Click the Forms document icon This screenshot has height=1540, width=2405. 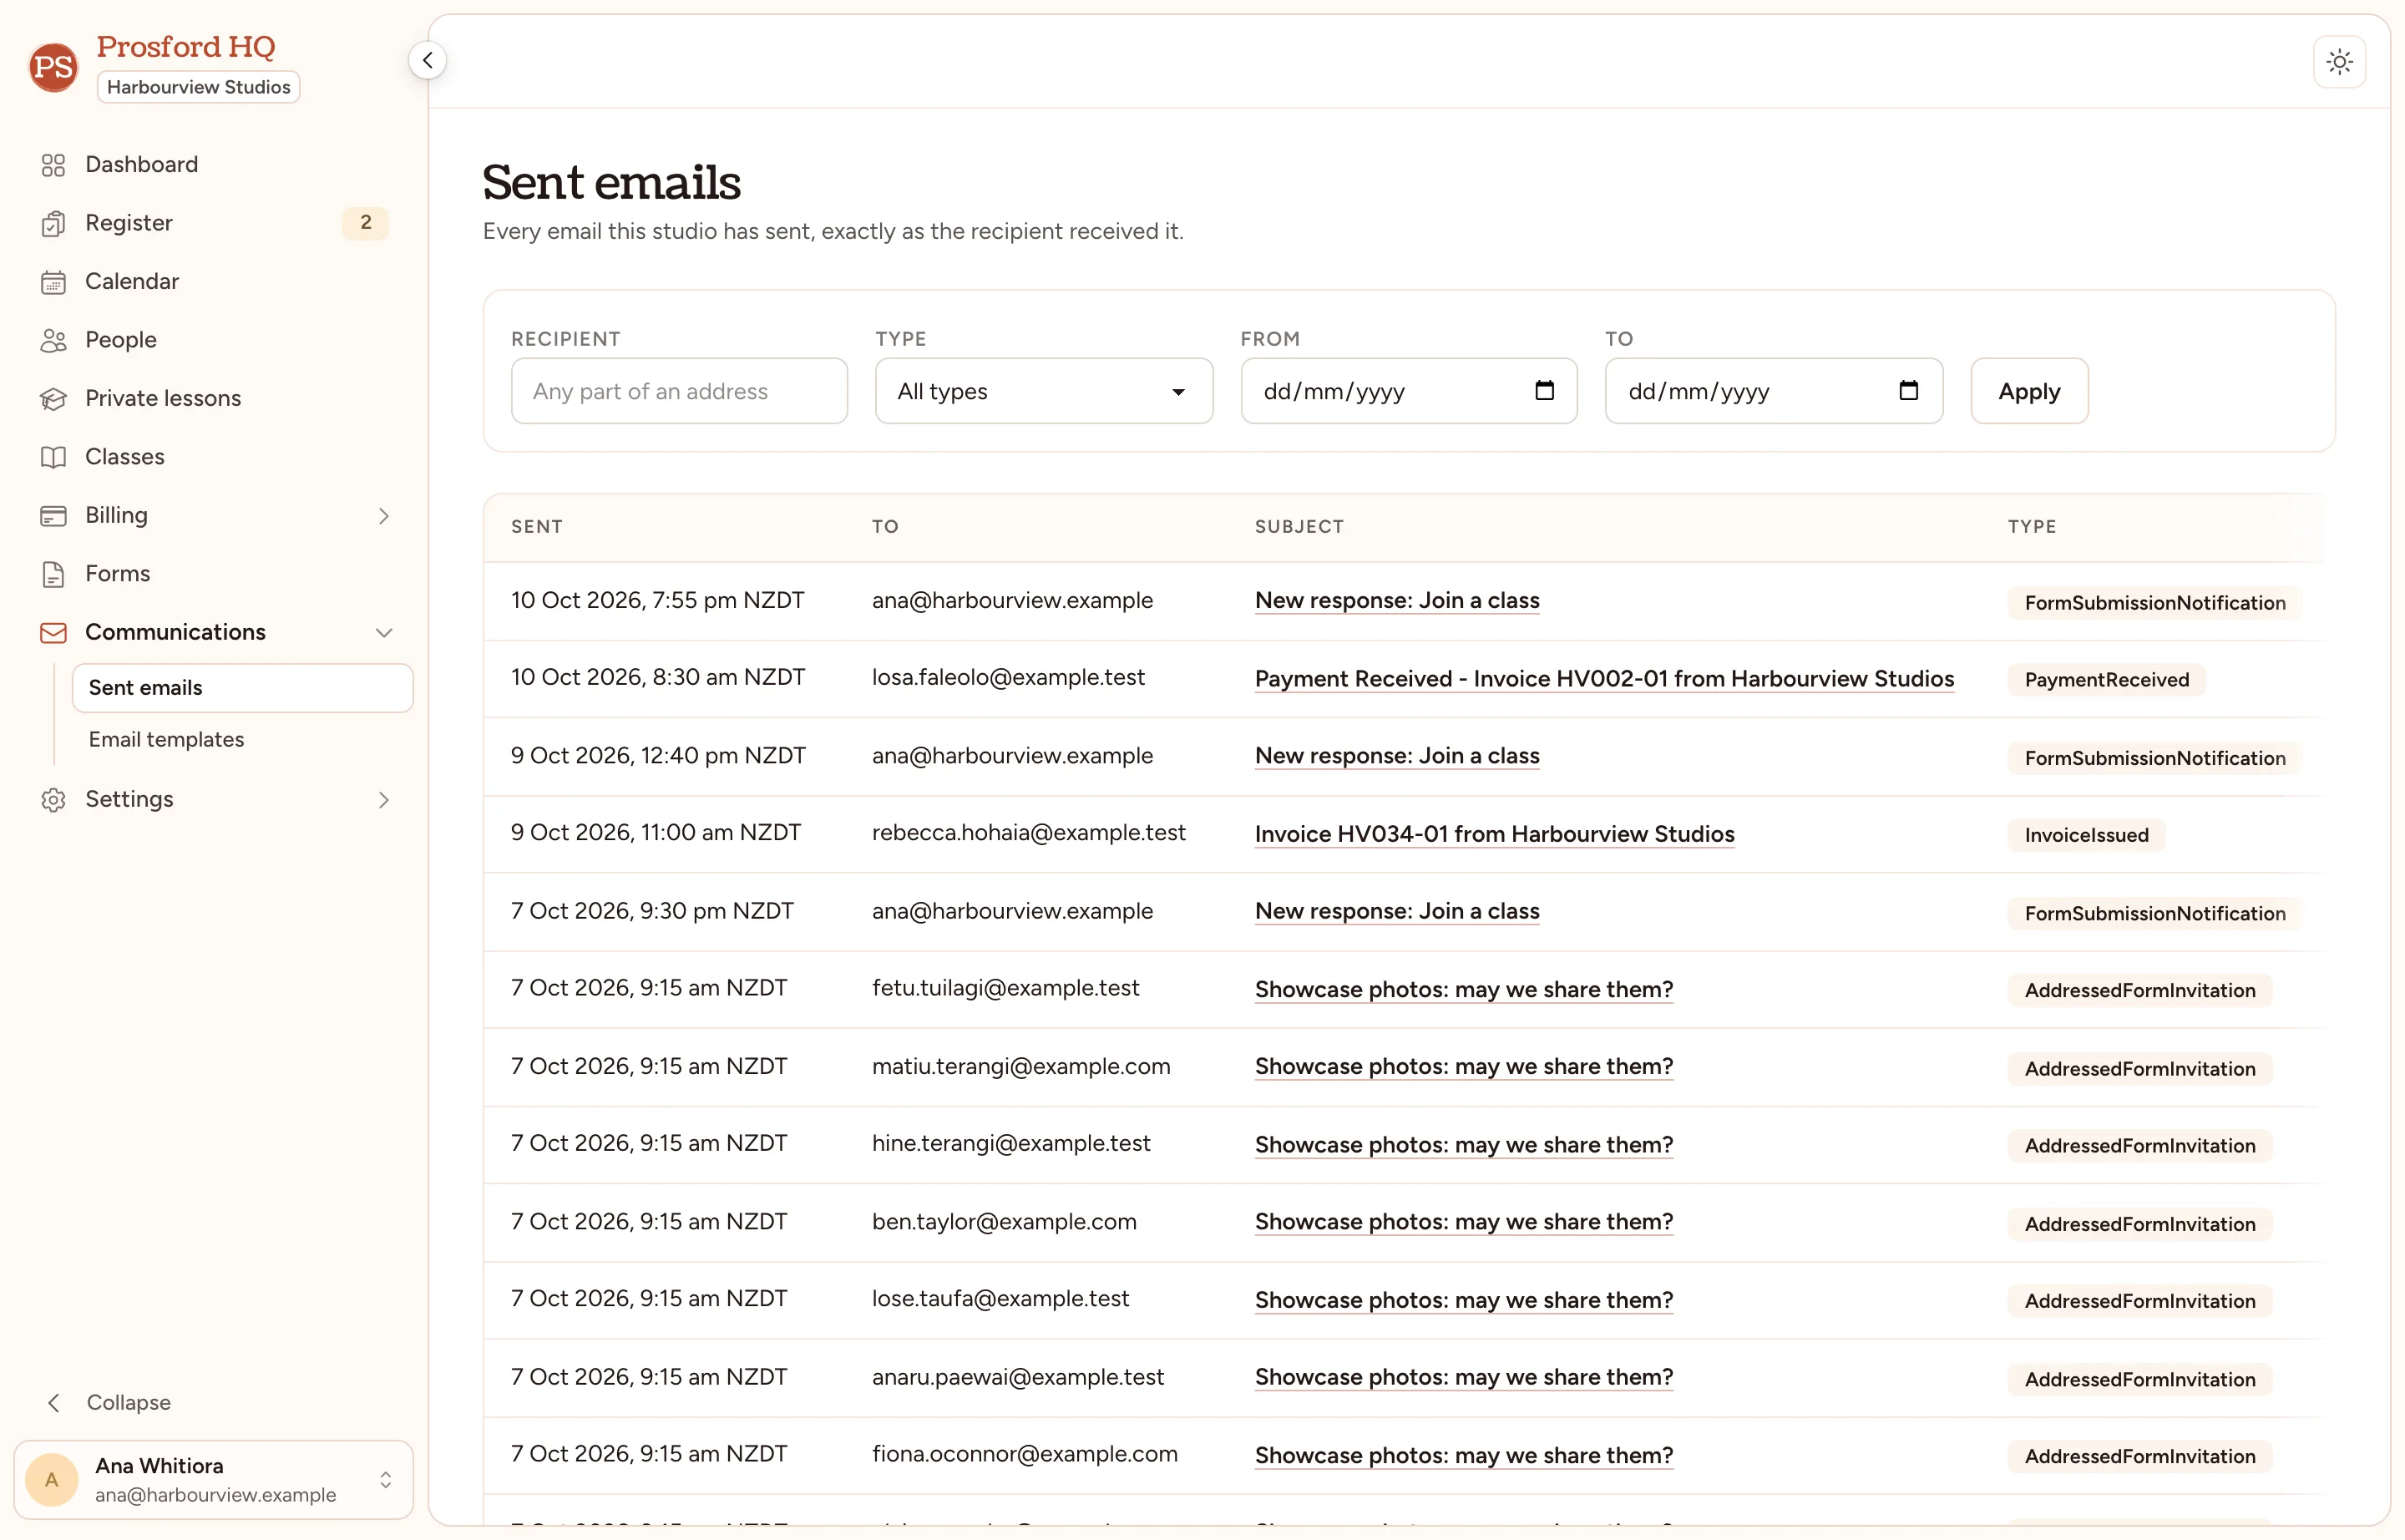pyautogui.click(x=53, y=574)
